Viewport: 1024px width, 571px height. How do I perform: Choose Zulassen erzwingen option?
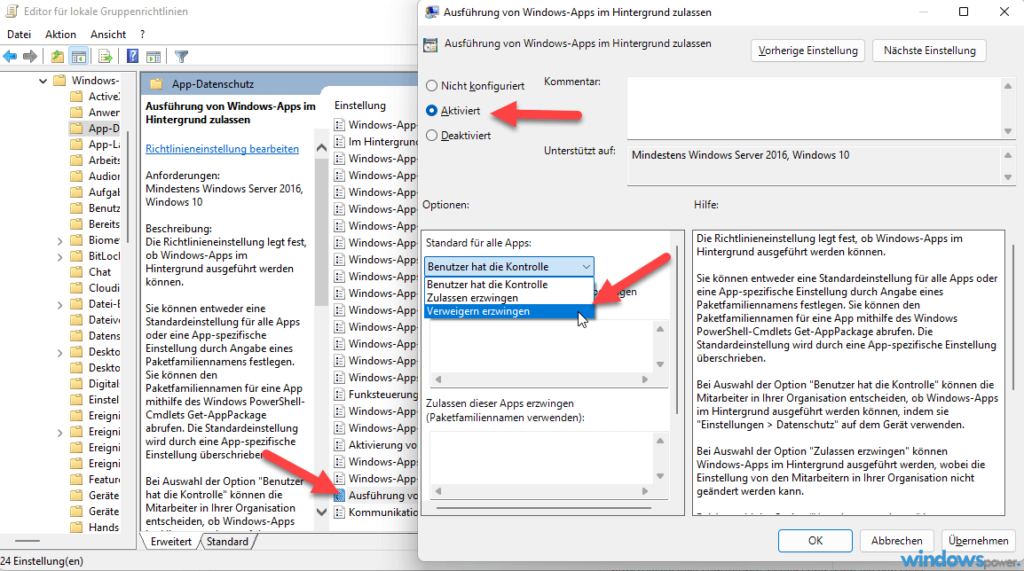point(509,298)
